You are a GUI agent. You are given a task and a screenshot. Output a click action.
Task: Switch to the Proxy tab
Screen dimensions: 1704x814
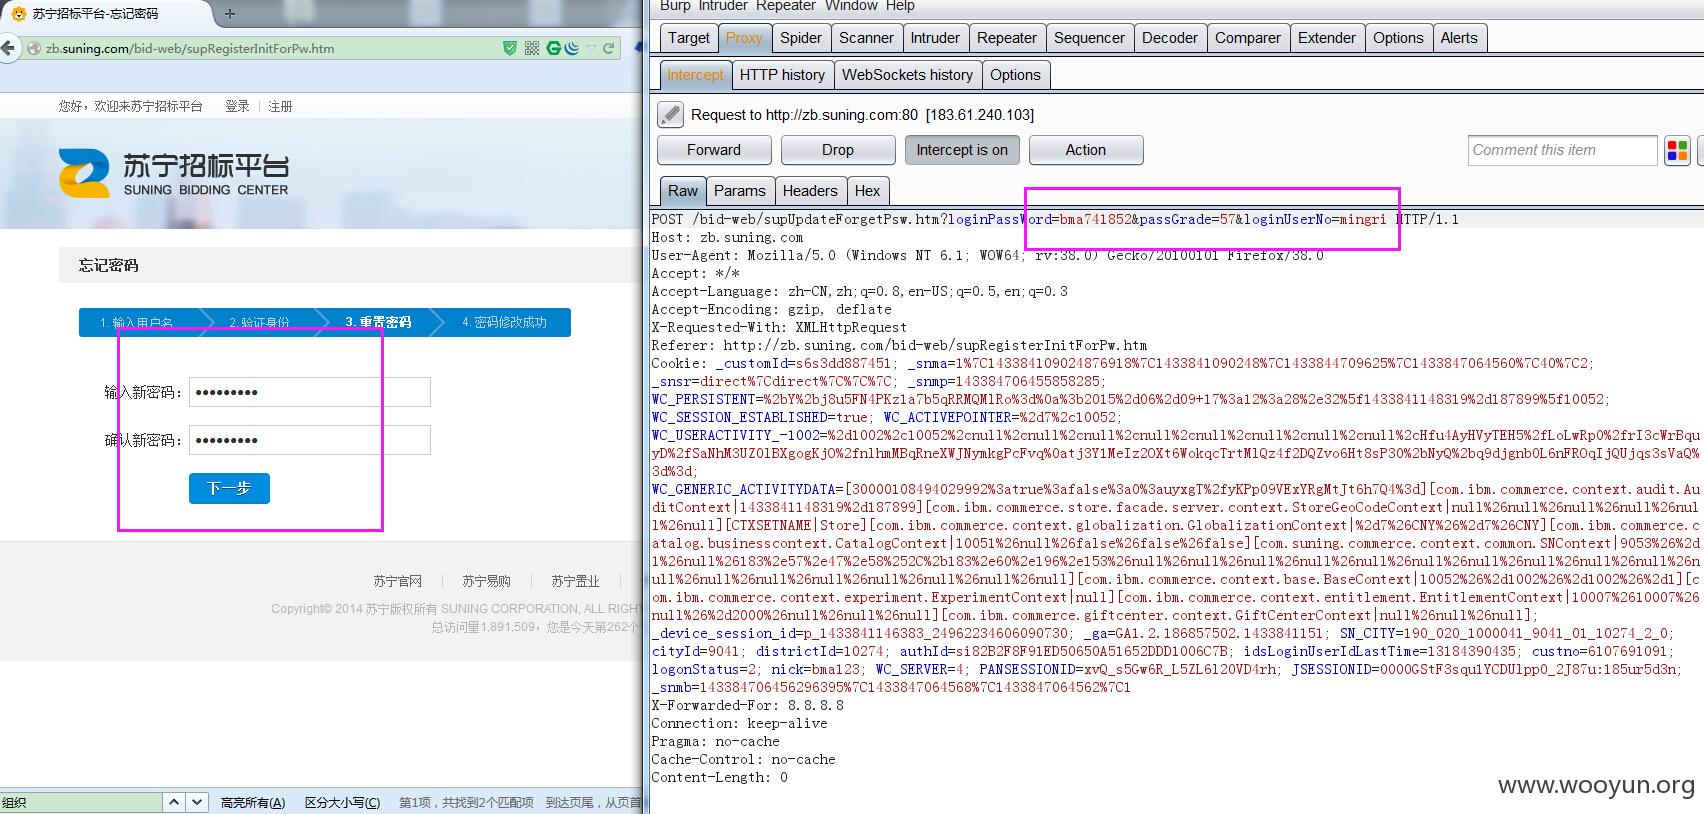click(x=744, y=38)
